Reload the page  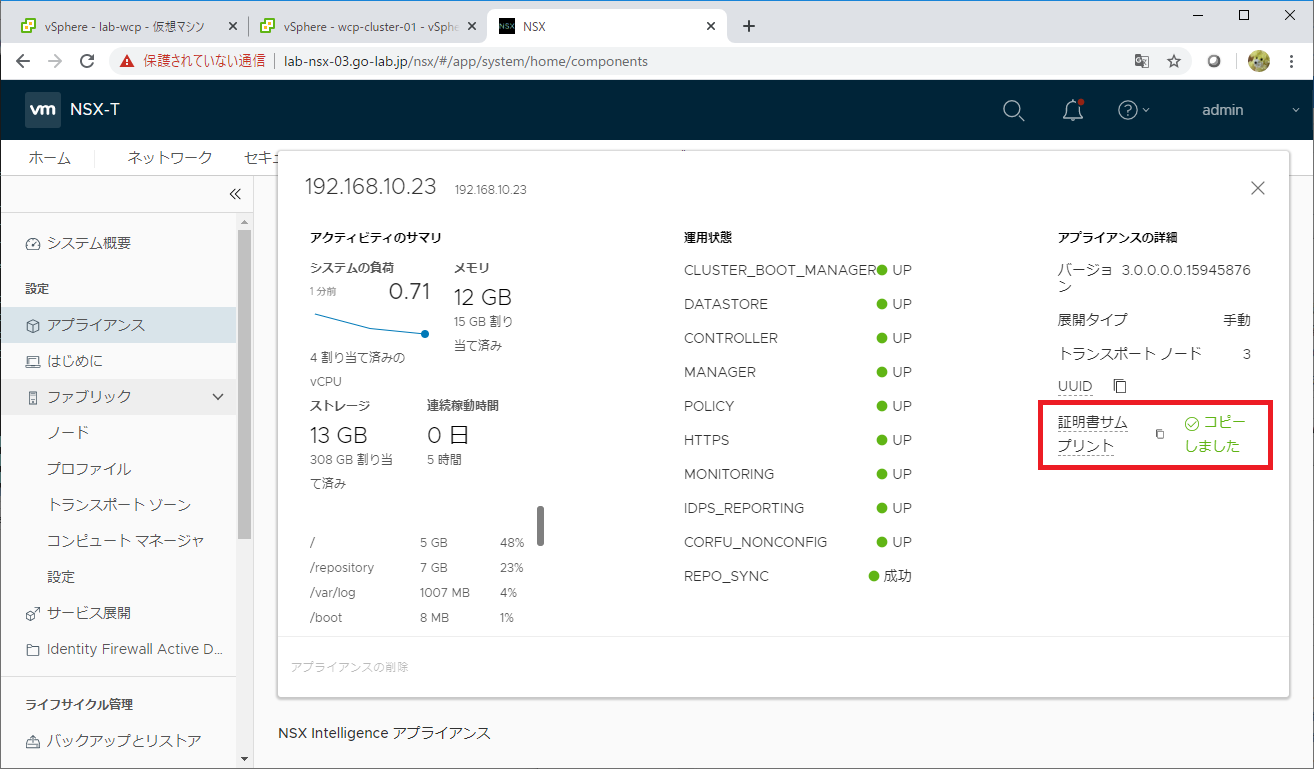coord(87,61)
